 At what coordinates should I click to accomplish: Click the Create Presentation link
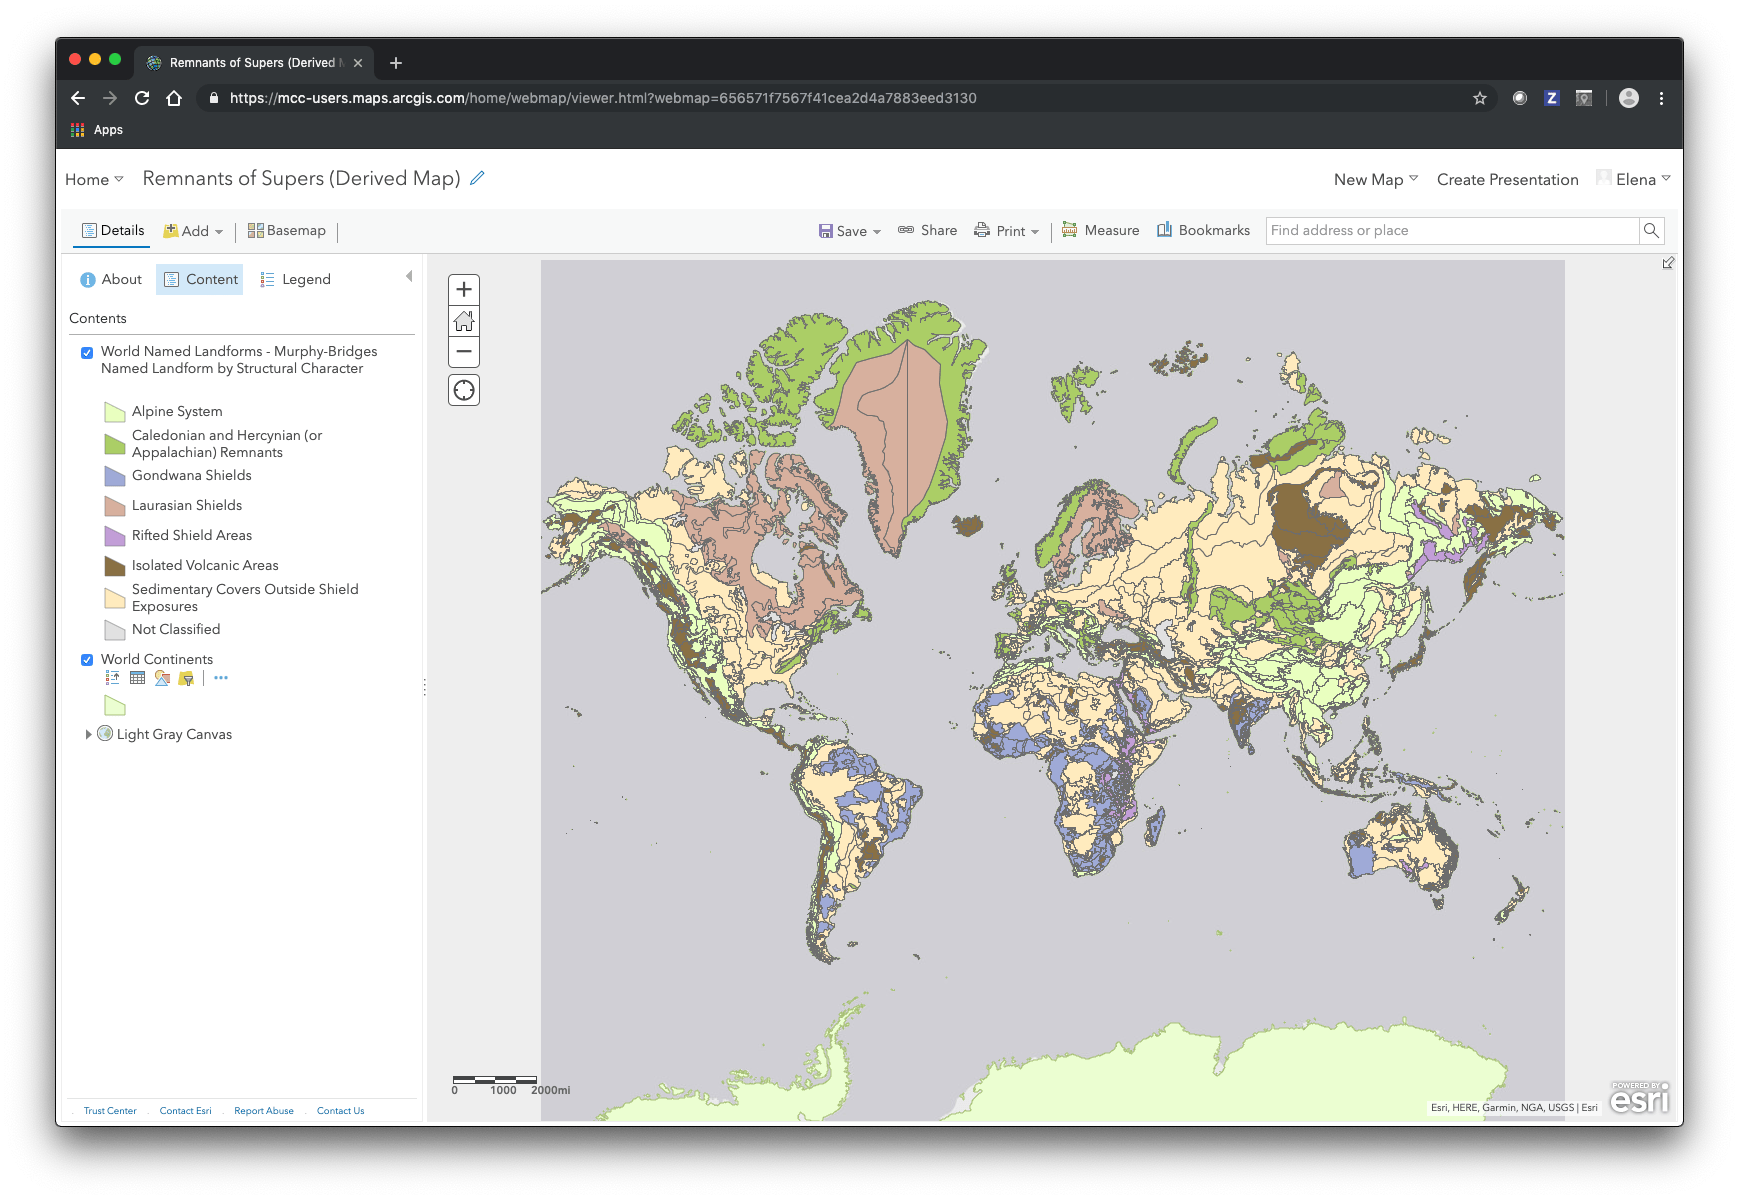(x=1507, y=180)
